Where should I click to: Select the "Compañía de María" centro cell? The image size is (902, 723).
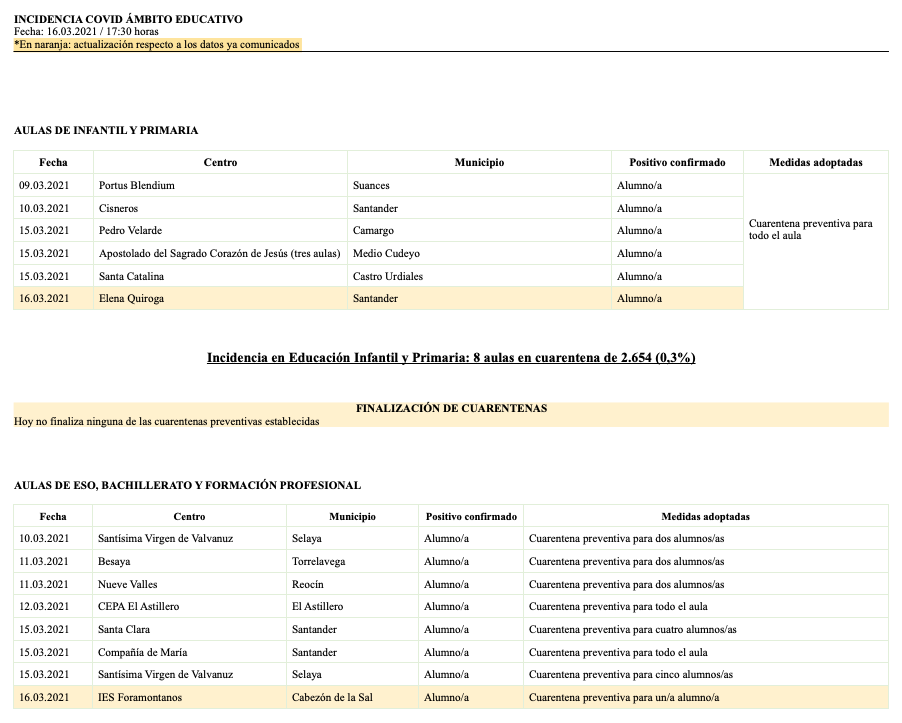(142, 652)
